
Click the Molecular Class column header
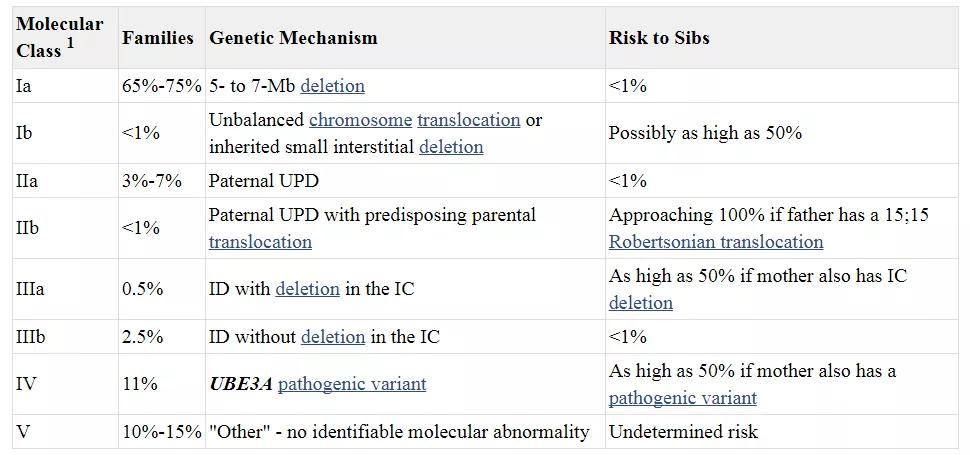59,37
